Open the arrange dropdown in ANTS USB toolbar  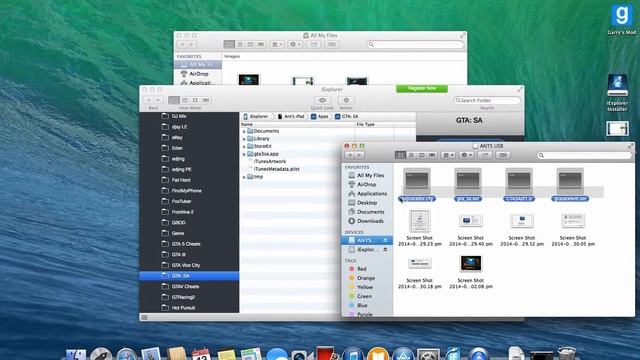tap(448, 155)
